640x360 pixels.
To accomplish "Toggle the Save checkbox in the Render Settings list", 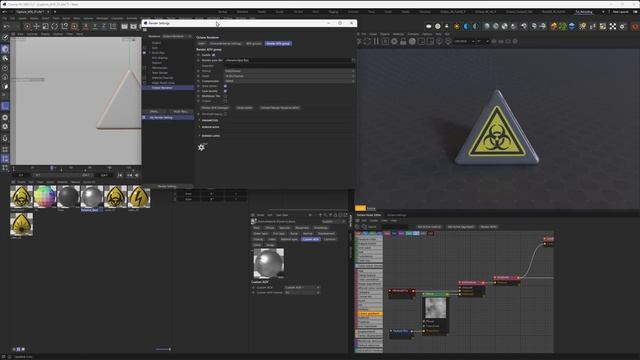I will [144, 48].
